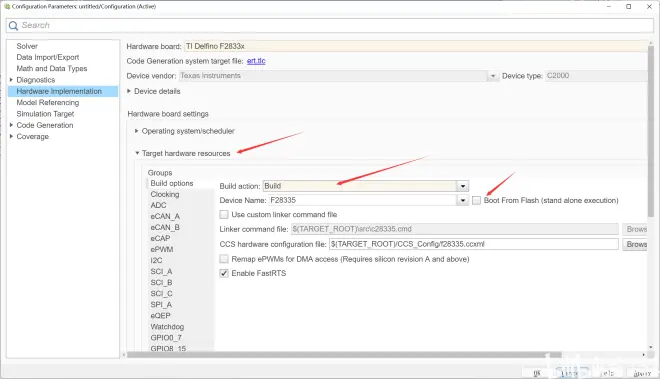660x379 pixels.
Task: Expand the Device details section
Action: tap(129, 91)
